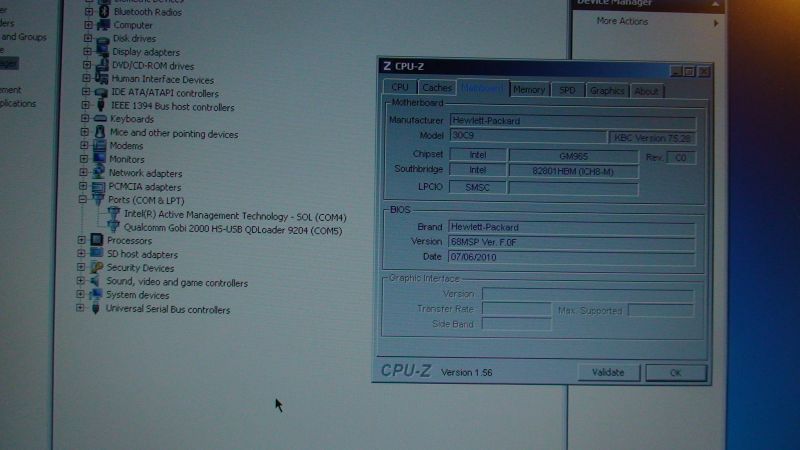The height and width of the screenshot is (450, 800).
Task: Click the KBC Version 75.28 field
Action: coord(652,138)
